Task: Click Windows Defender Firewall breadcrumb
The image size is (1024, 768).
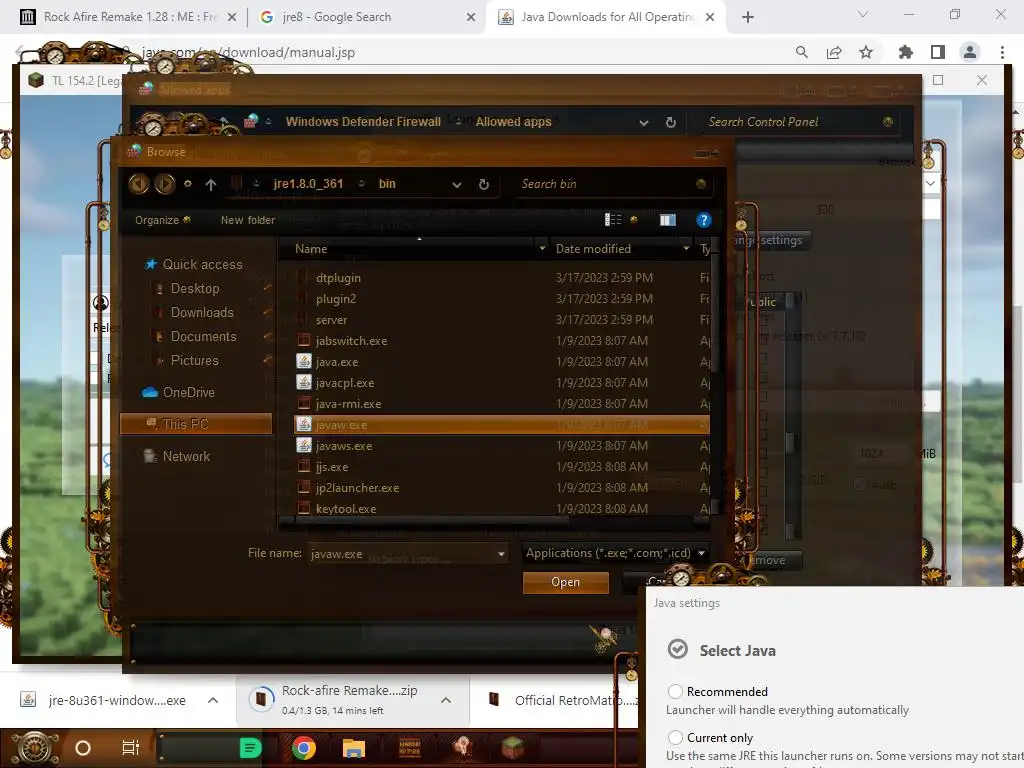Action: tap(363, 121)
